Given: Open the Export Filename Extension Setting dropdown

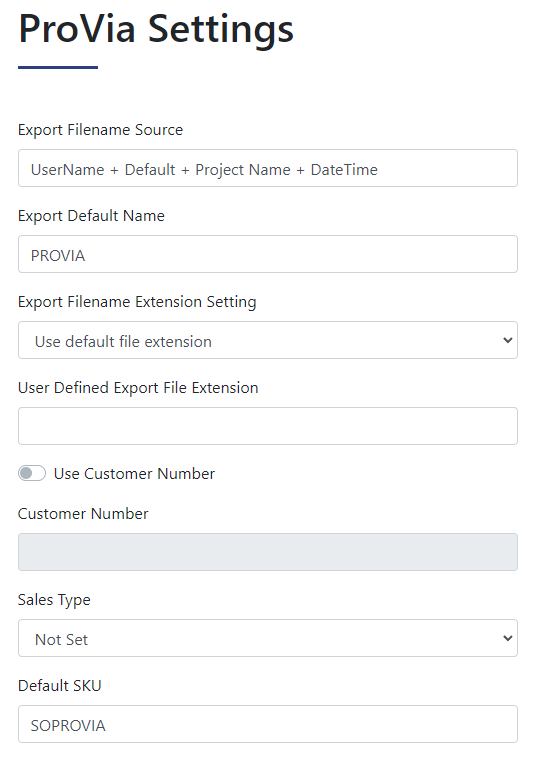Looking at the screenshot, I should (268, 340).
